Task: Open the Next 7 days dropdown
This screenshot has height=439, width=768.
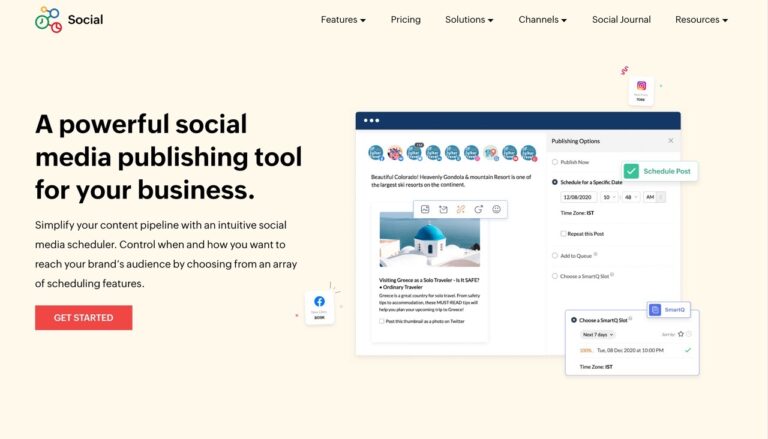Action: (x=598, y=335)
